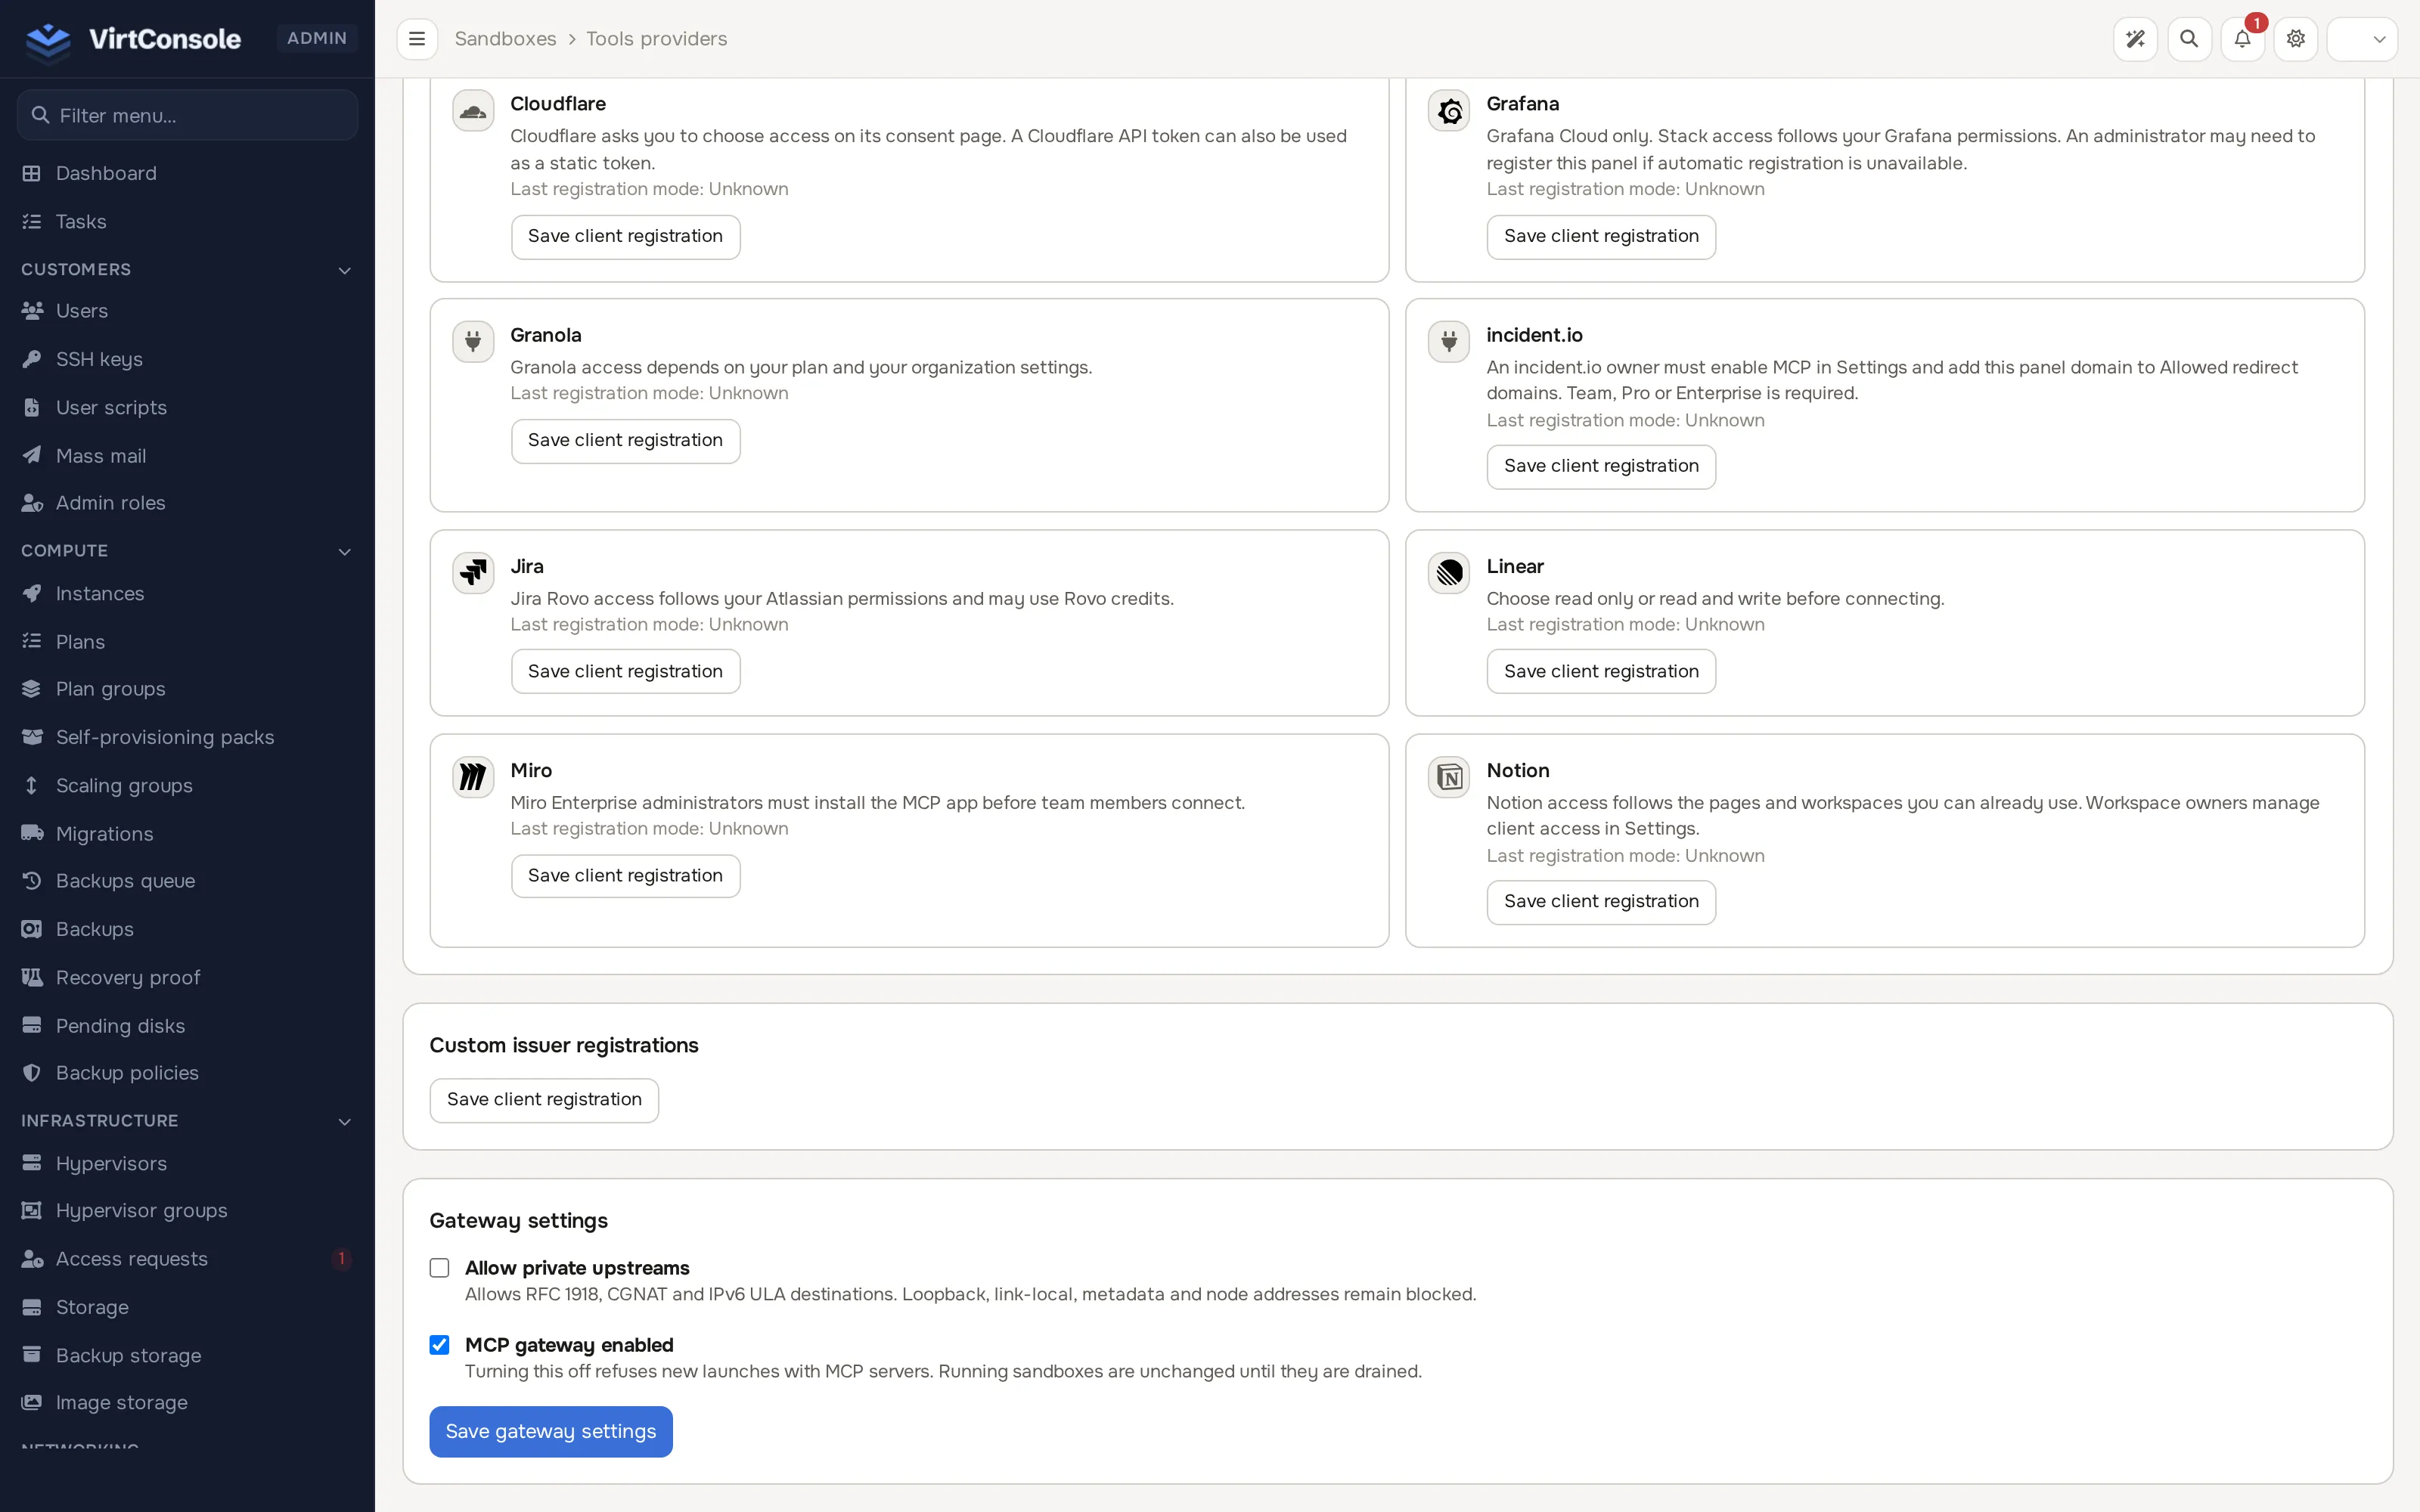Collapse the Infrastructure sidebar section
Viewport: 2420px width, 1512px height.
point(187,1121)
